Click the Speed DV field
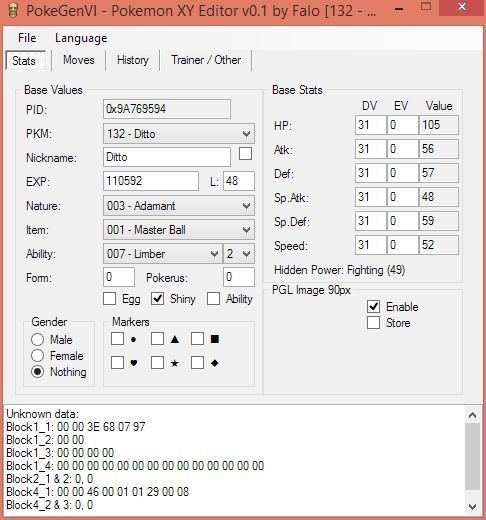The height and width of the screenshot is (520, 486). (x=371, y=245)
